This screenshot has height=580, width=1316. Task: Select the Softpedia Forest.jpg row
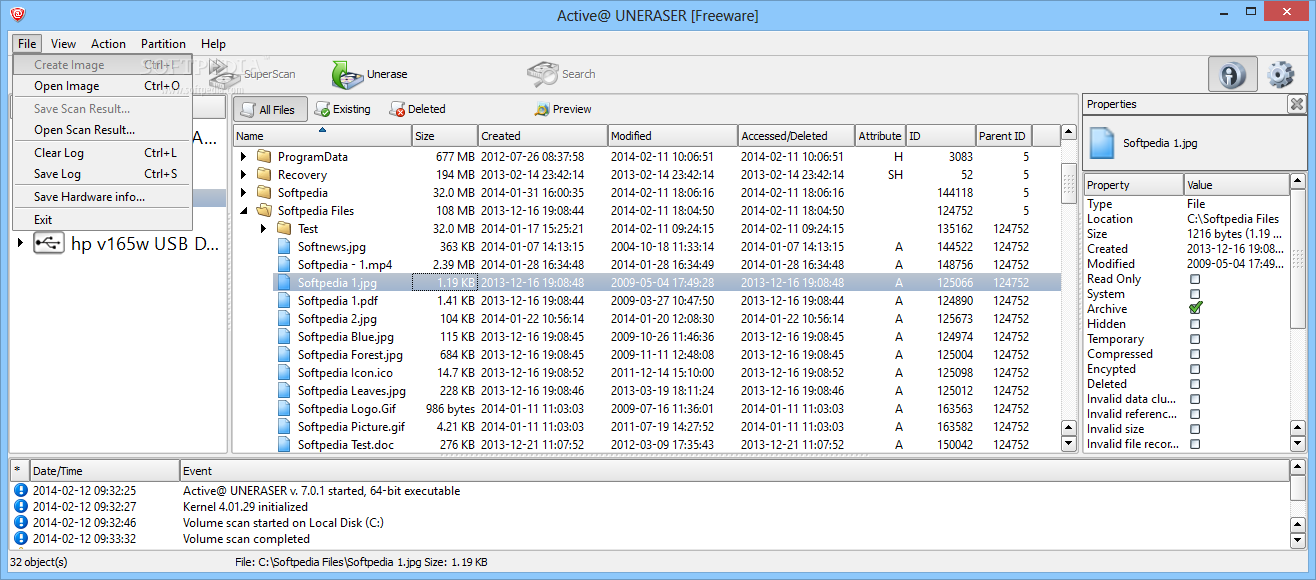point(647,354)
